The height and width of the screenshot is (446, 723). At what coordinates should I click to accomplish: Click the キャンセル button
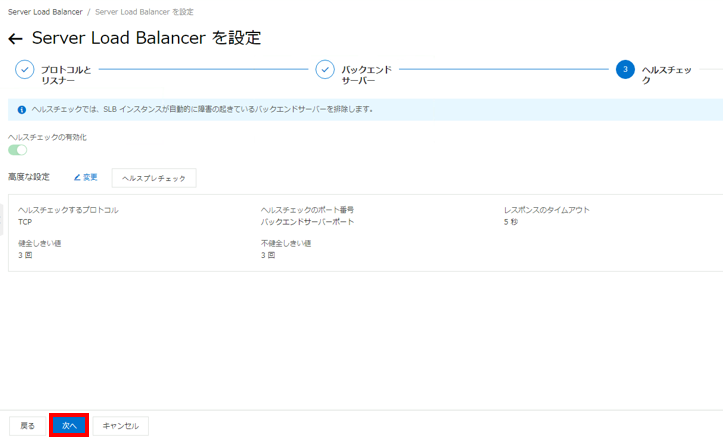(x=121, y=426)
